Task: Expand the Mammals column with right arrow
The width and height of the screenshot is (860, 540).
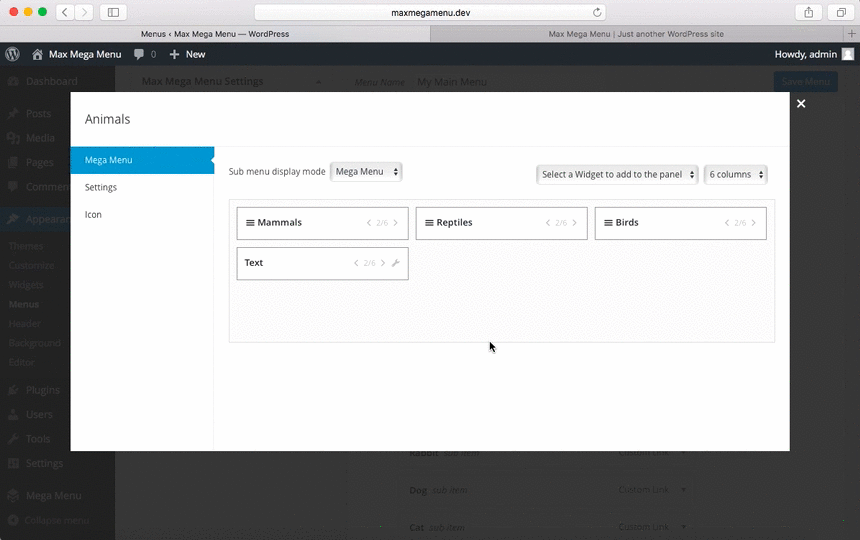Action: click(x=395, y=223)
